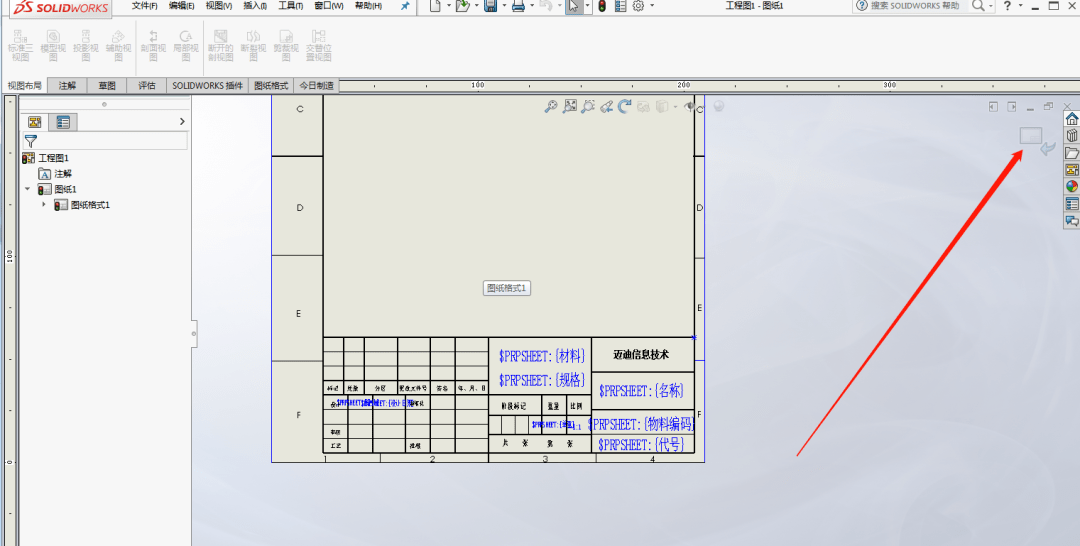Switch to the 注解 tab

pyautogui.click(x=67, y=86)
